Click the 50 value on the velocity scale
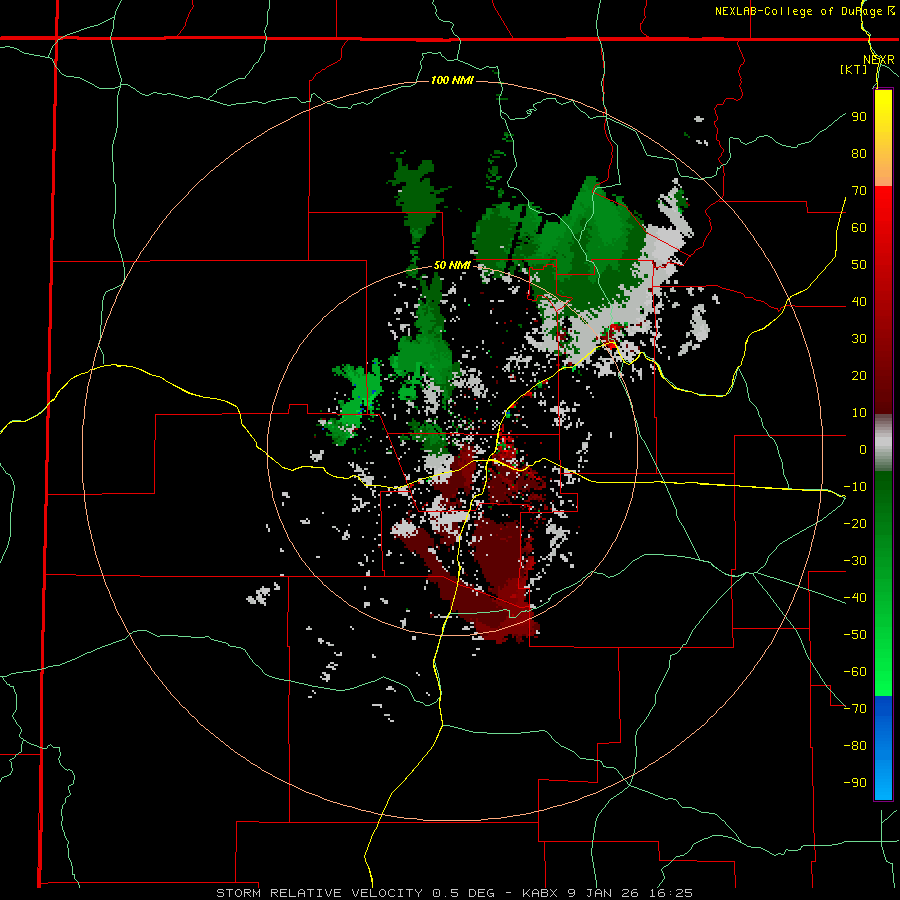The width and height of the screenshot is (900, 900). 859,265
